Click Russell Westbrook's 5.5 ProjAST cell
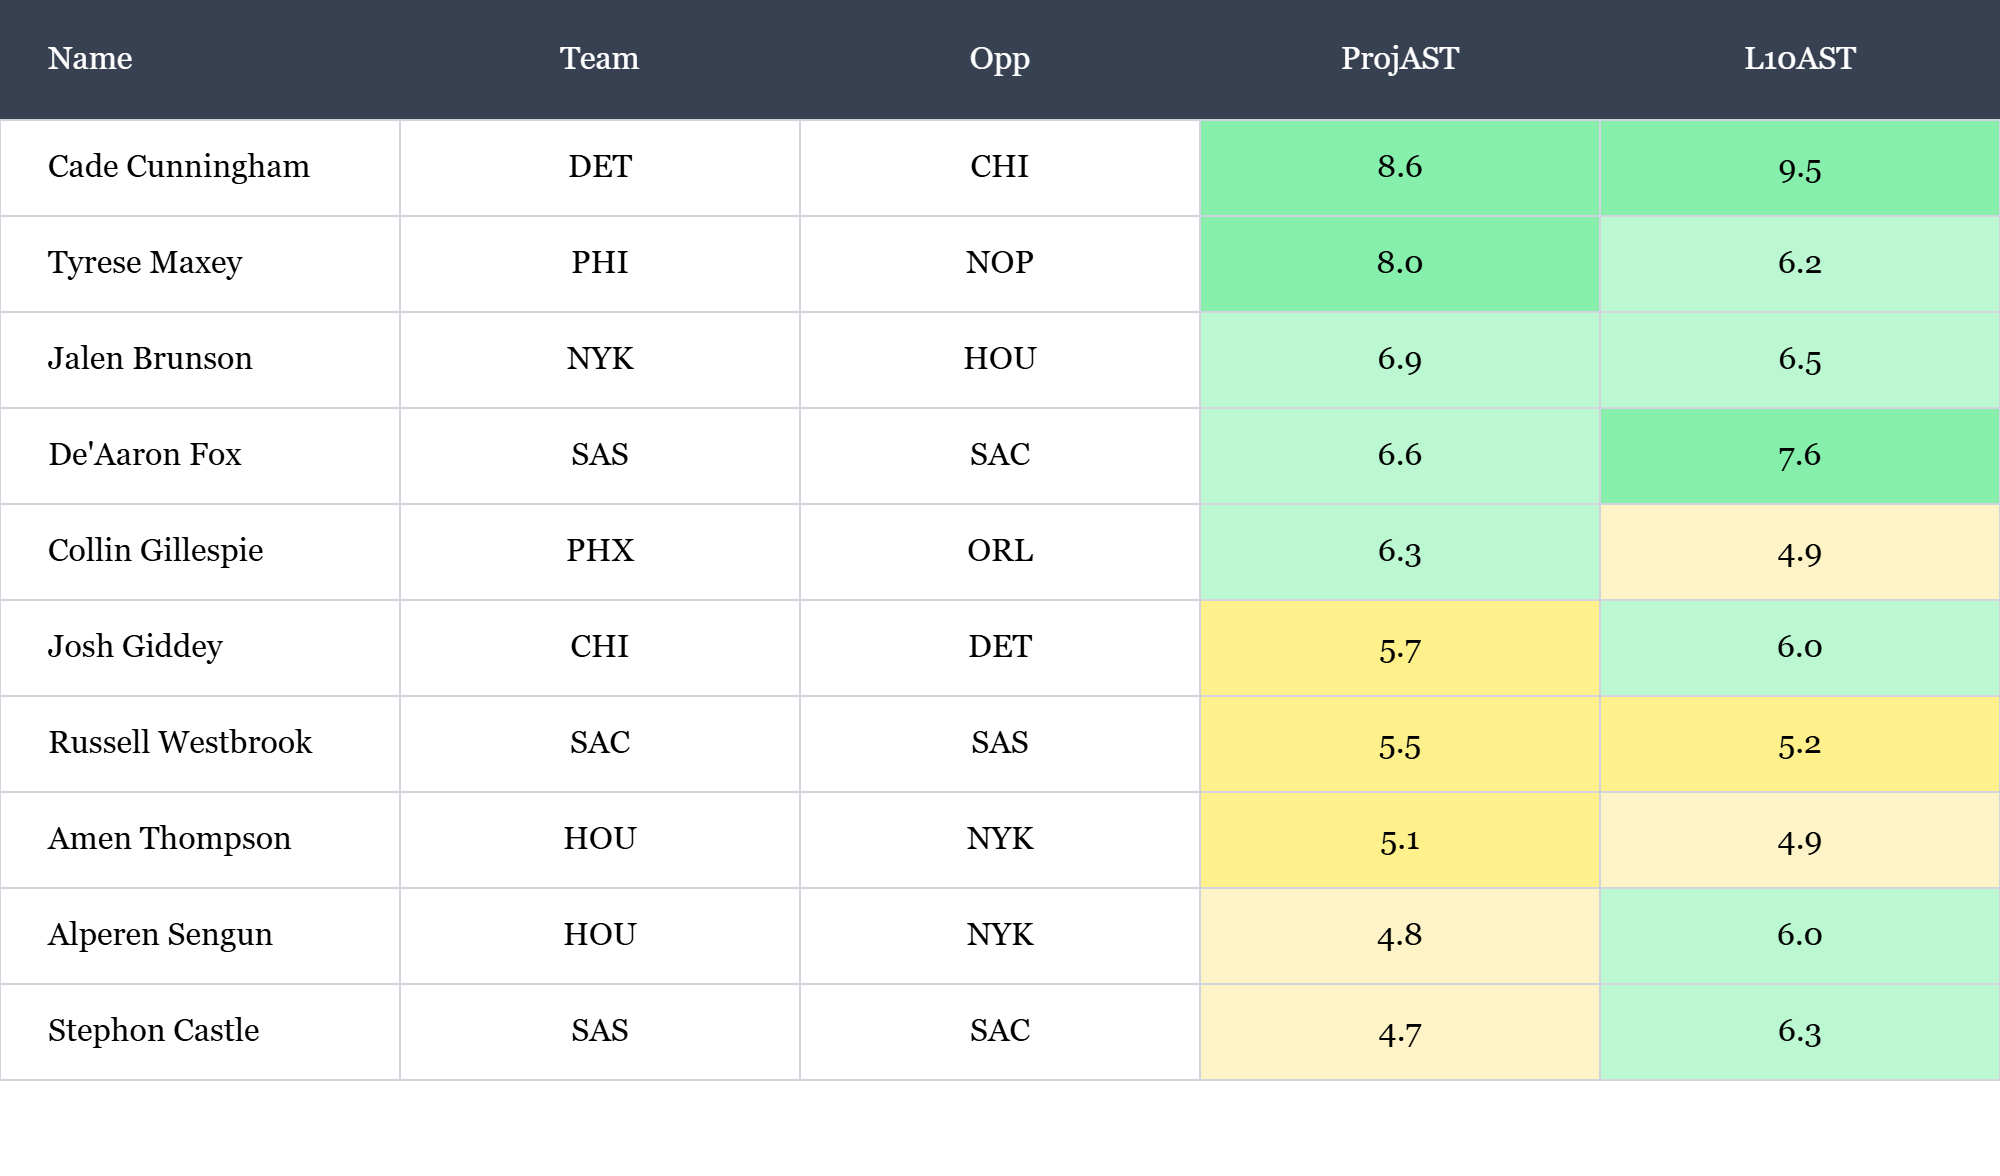 (1399, 743)
